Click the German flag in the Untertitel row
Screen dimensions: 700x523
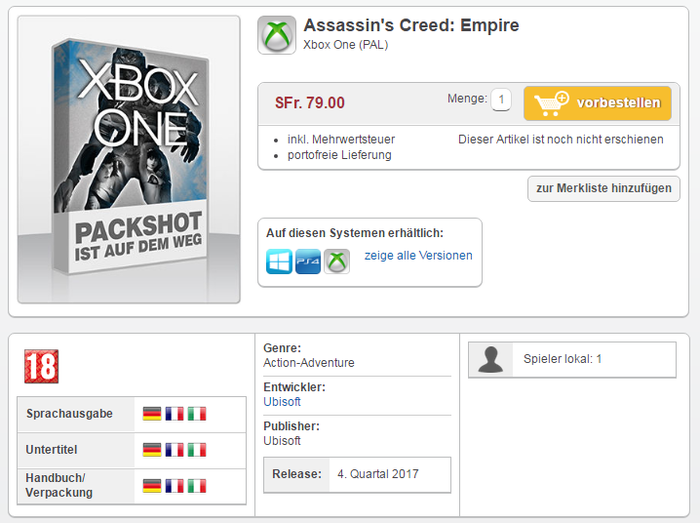tap(152, 450)
